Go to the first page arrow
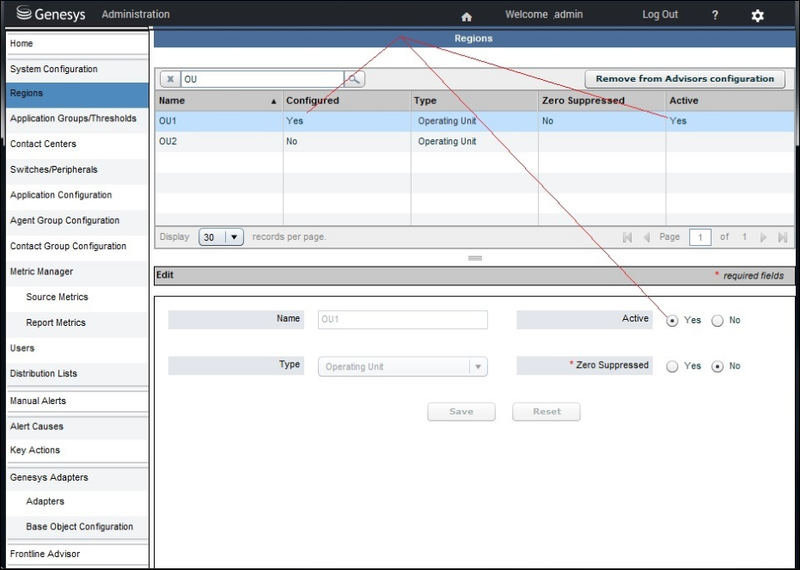 (x=627, y=237)
